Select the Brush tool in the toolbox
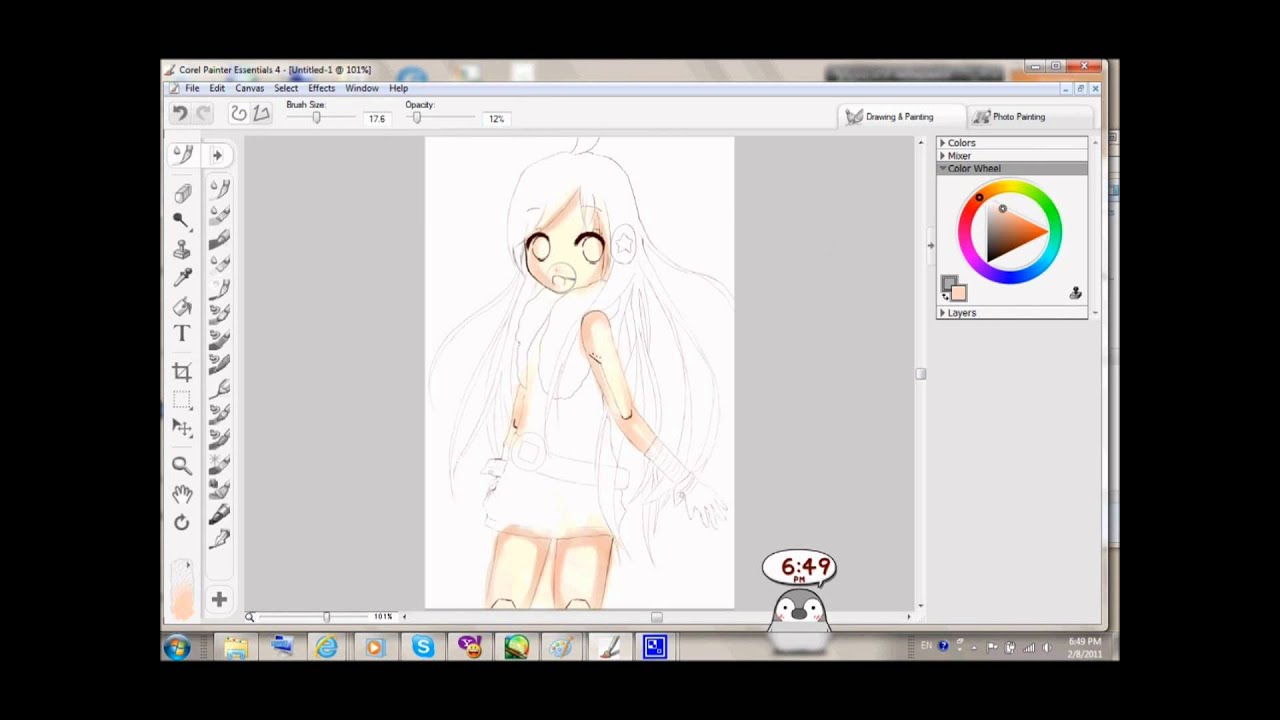 [183, 154]
